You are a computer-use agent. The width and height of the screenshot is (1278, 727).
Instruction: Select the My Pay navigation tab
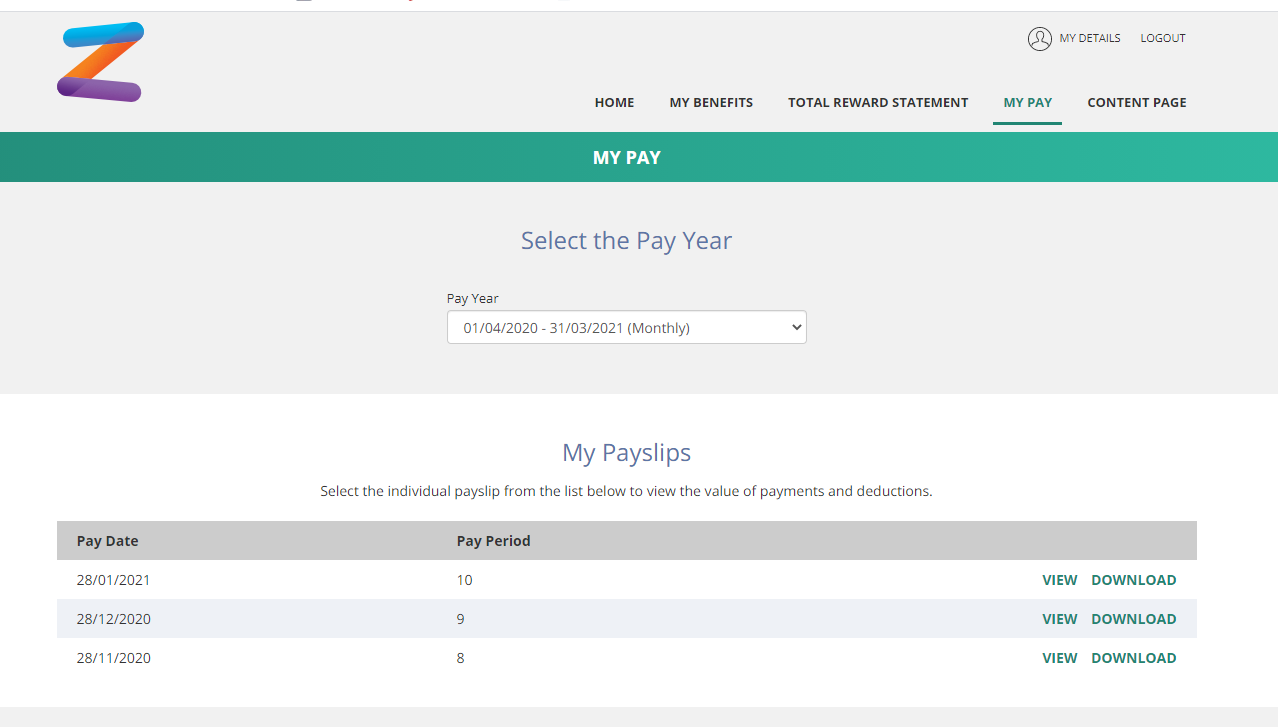(x=1028, y=102)
